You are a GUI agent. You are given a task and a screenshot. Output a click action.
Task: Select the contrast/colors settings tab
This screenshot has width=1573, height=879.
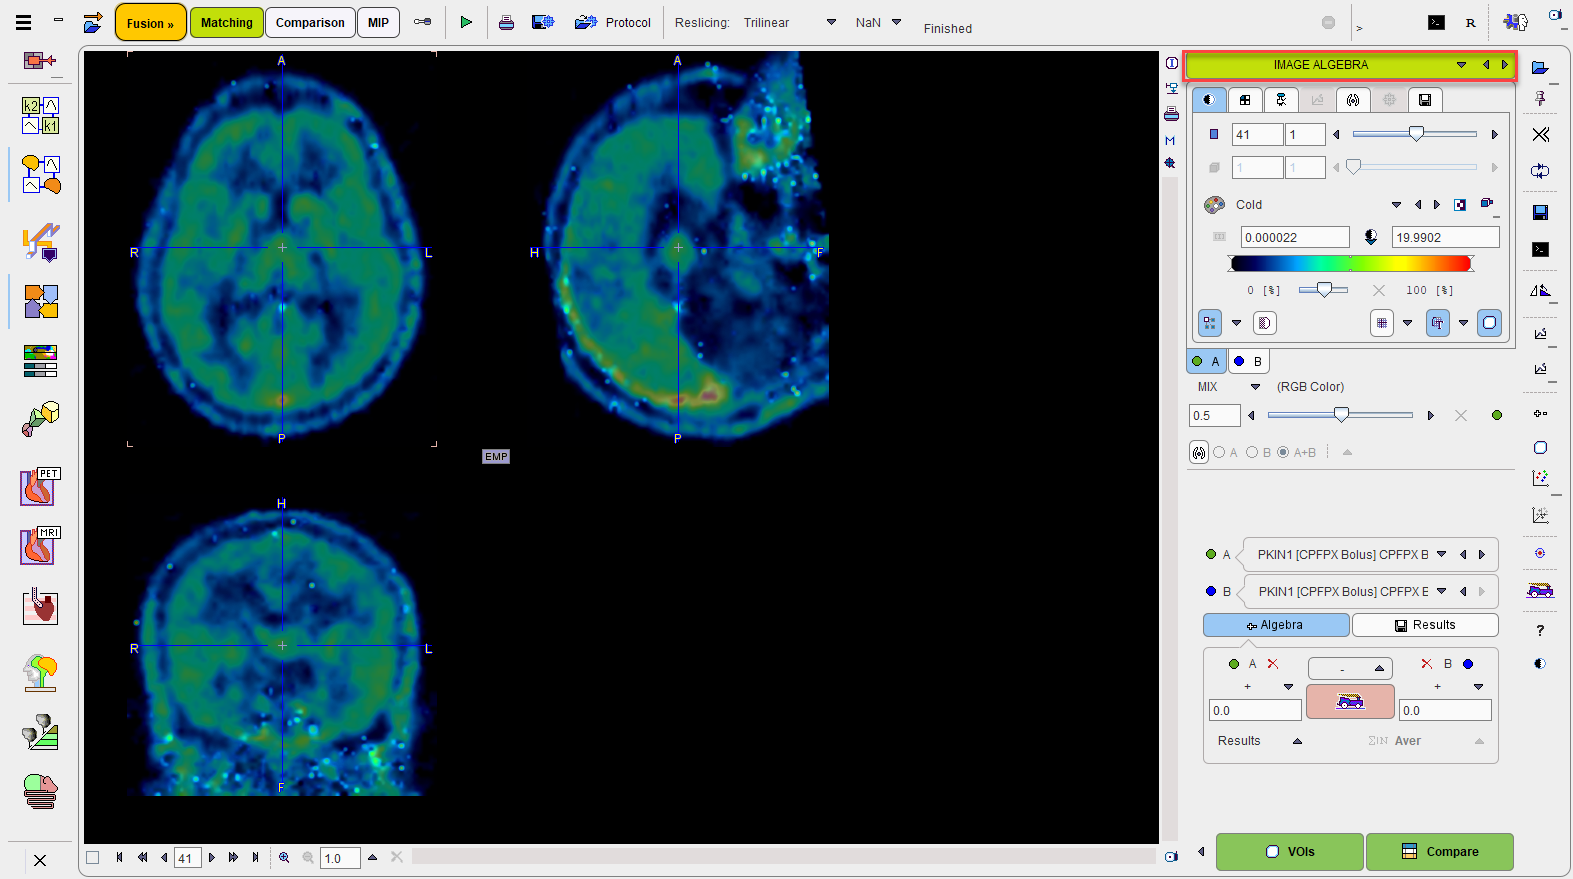point(1209,99)
